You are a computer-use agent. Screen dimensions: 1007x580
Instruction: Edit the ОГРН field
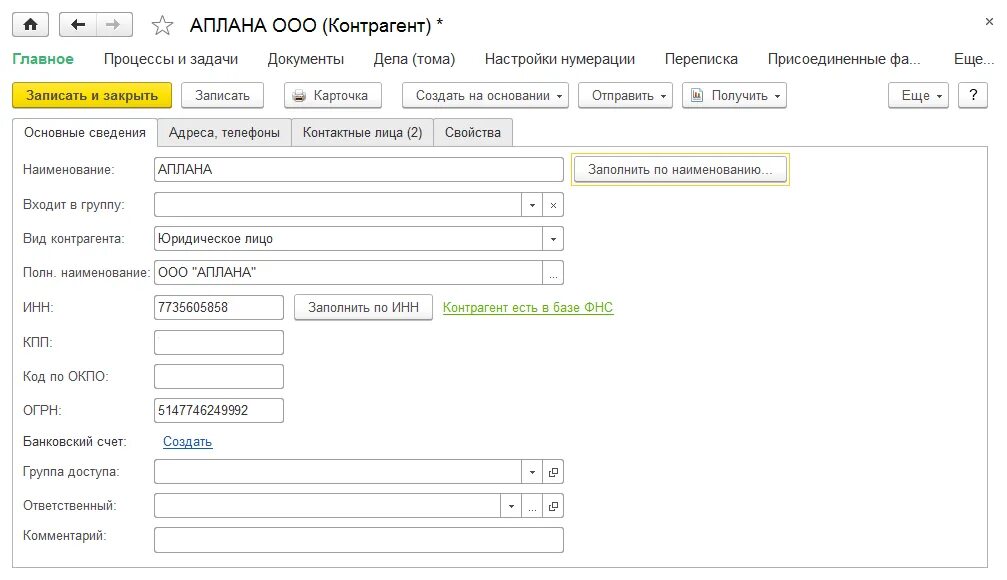218,410
